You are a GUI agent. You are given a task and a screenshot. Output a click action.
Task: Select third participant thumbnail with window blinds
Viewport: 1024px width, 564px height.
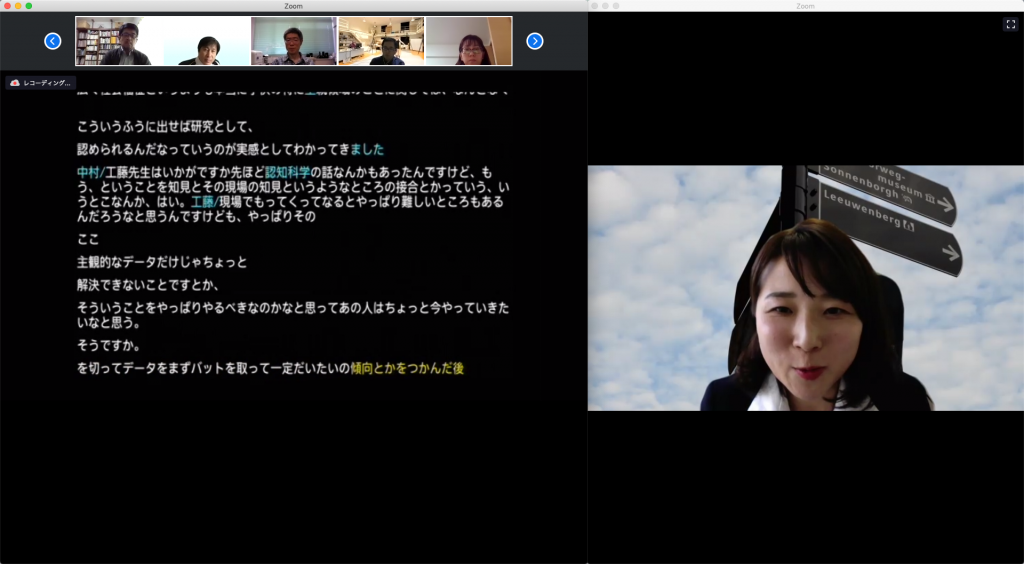point(294,41)
